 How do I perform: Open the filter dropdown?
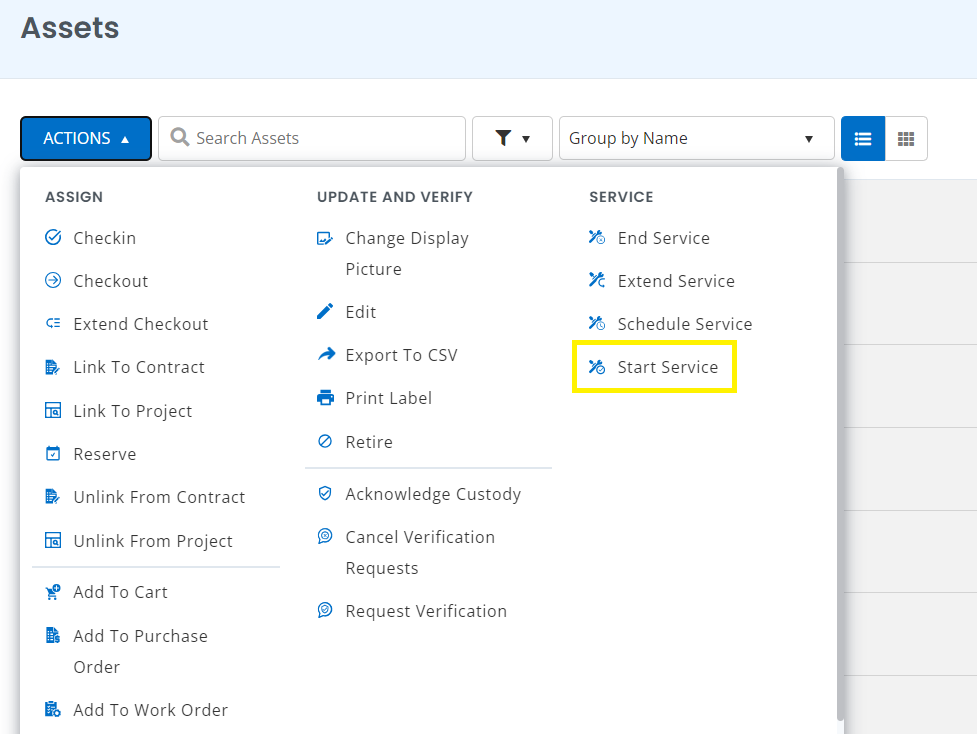click(512, 139)
